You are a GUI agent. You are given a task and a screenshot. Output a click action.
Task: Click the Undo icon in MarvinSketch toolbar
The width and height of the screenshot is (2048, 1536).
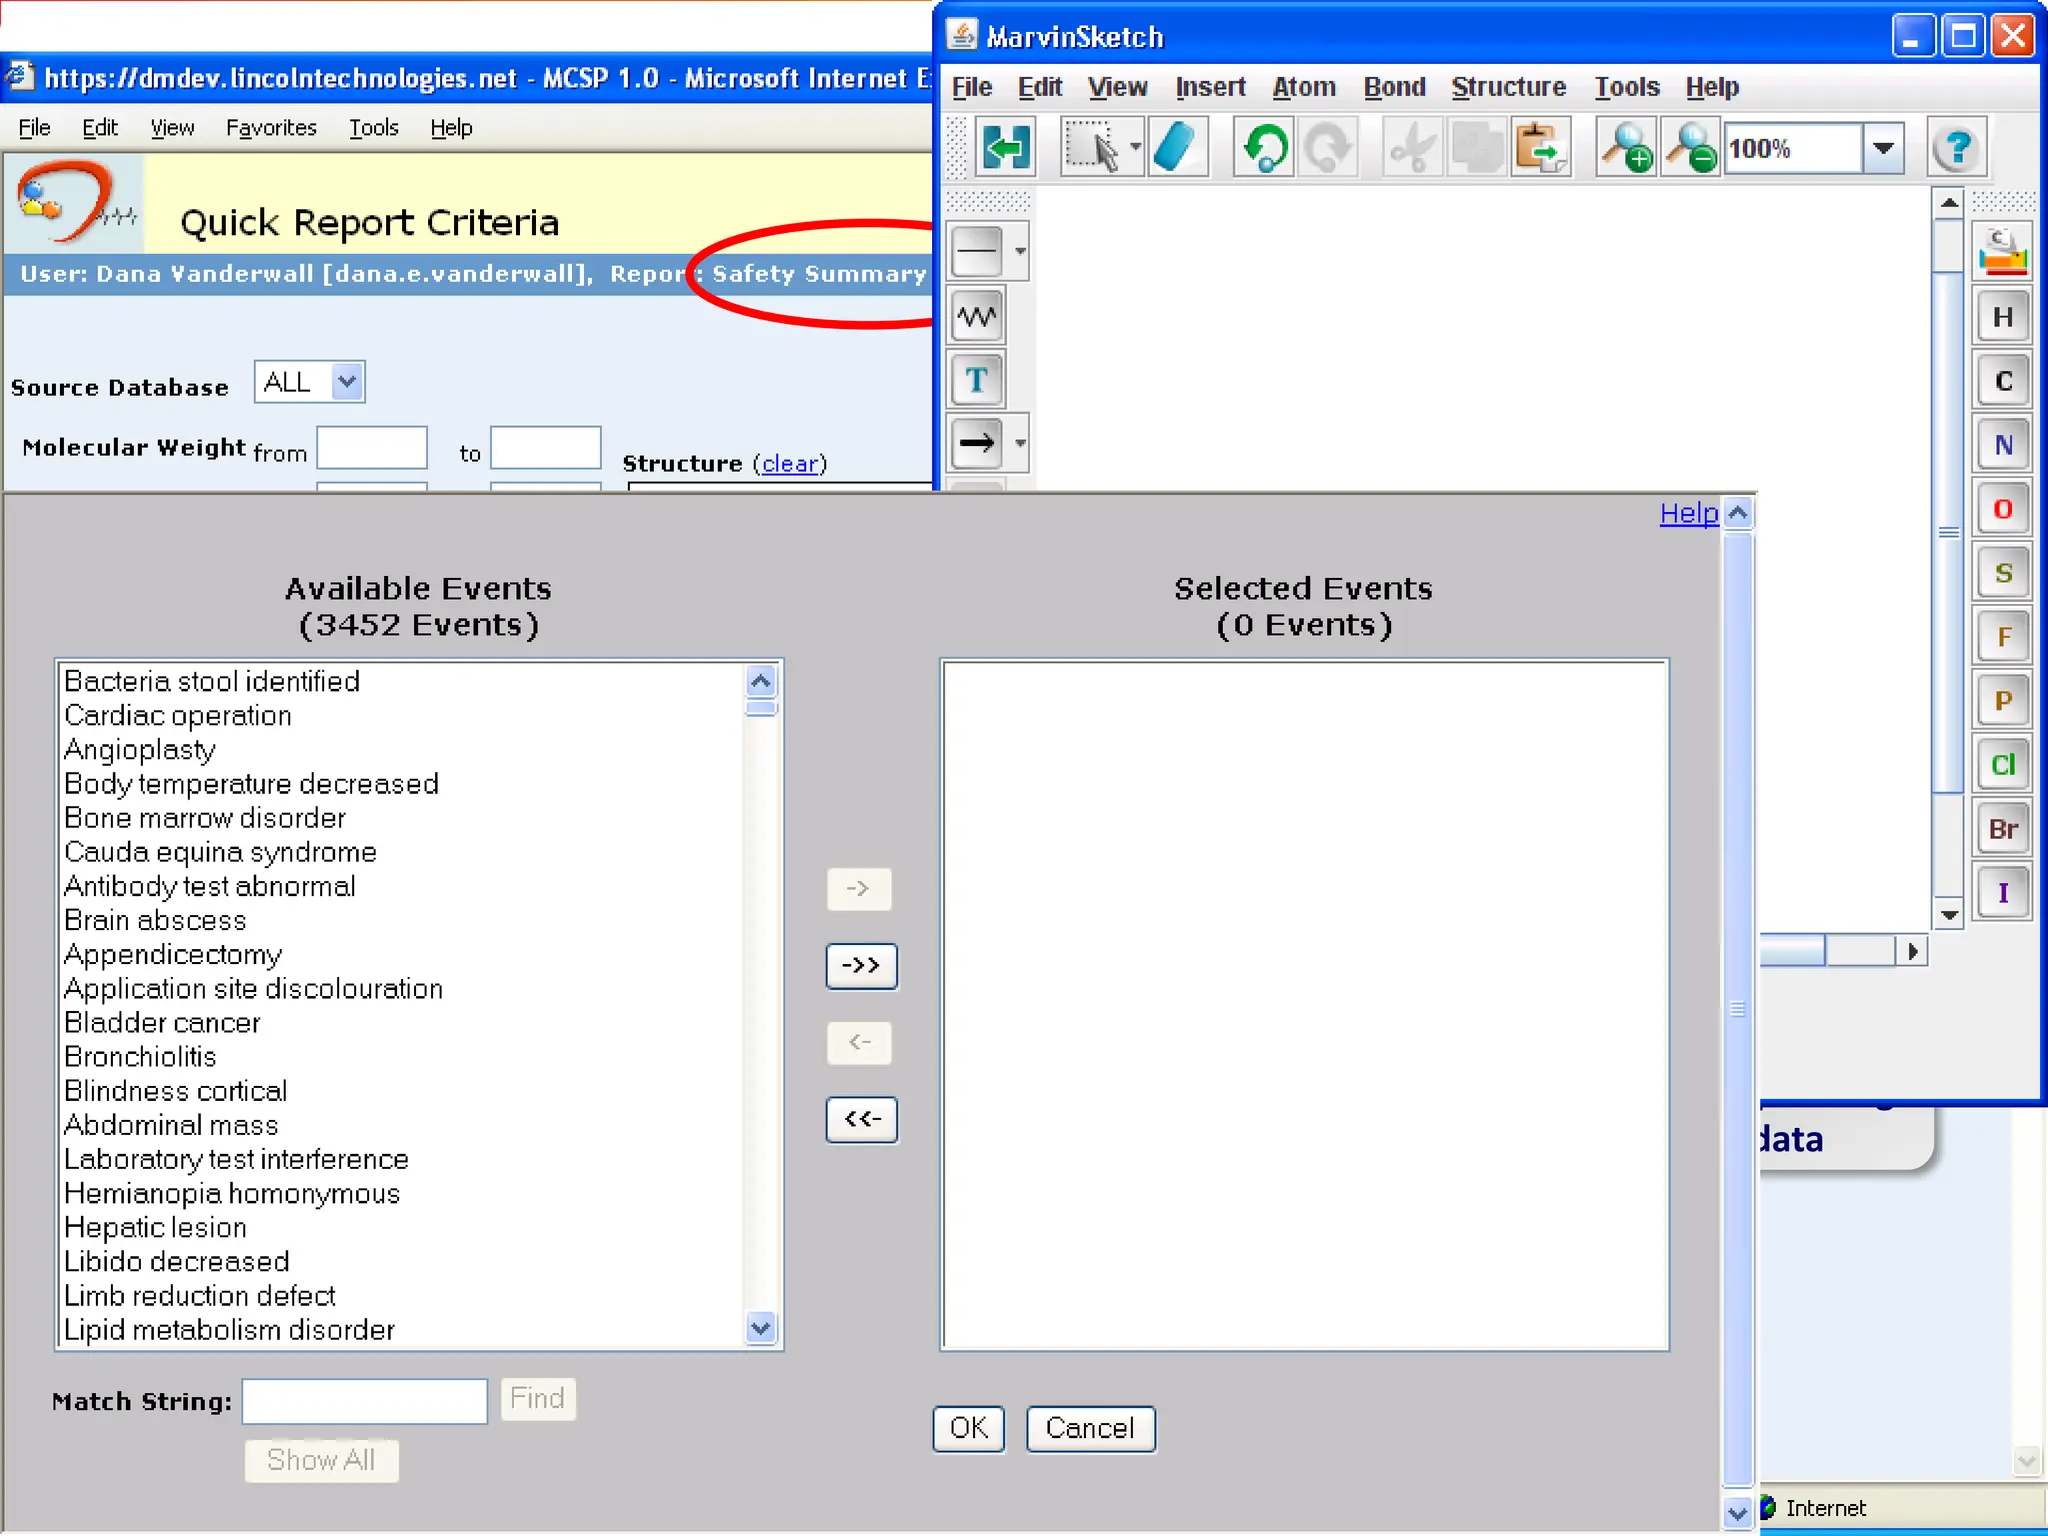click(1264, 148)
